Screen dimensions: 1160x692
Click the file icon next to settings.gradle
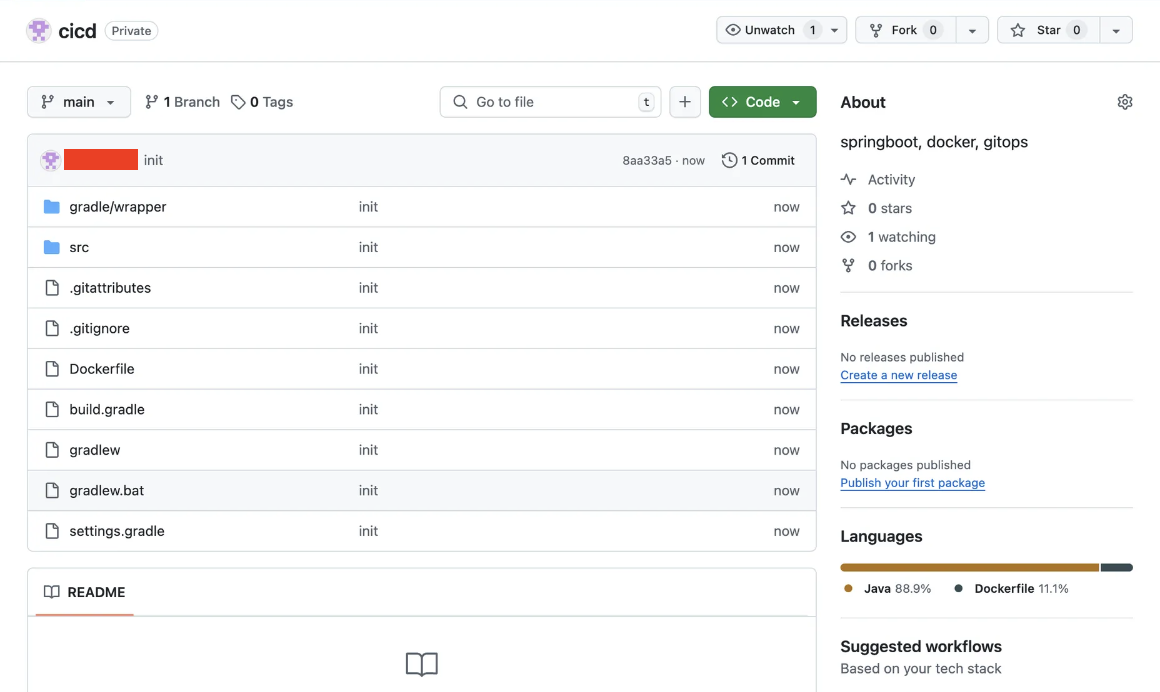pos(52,531)
